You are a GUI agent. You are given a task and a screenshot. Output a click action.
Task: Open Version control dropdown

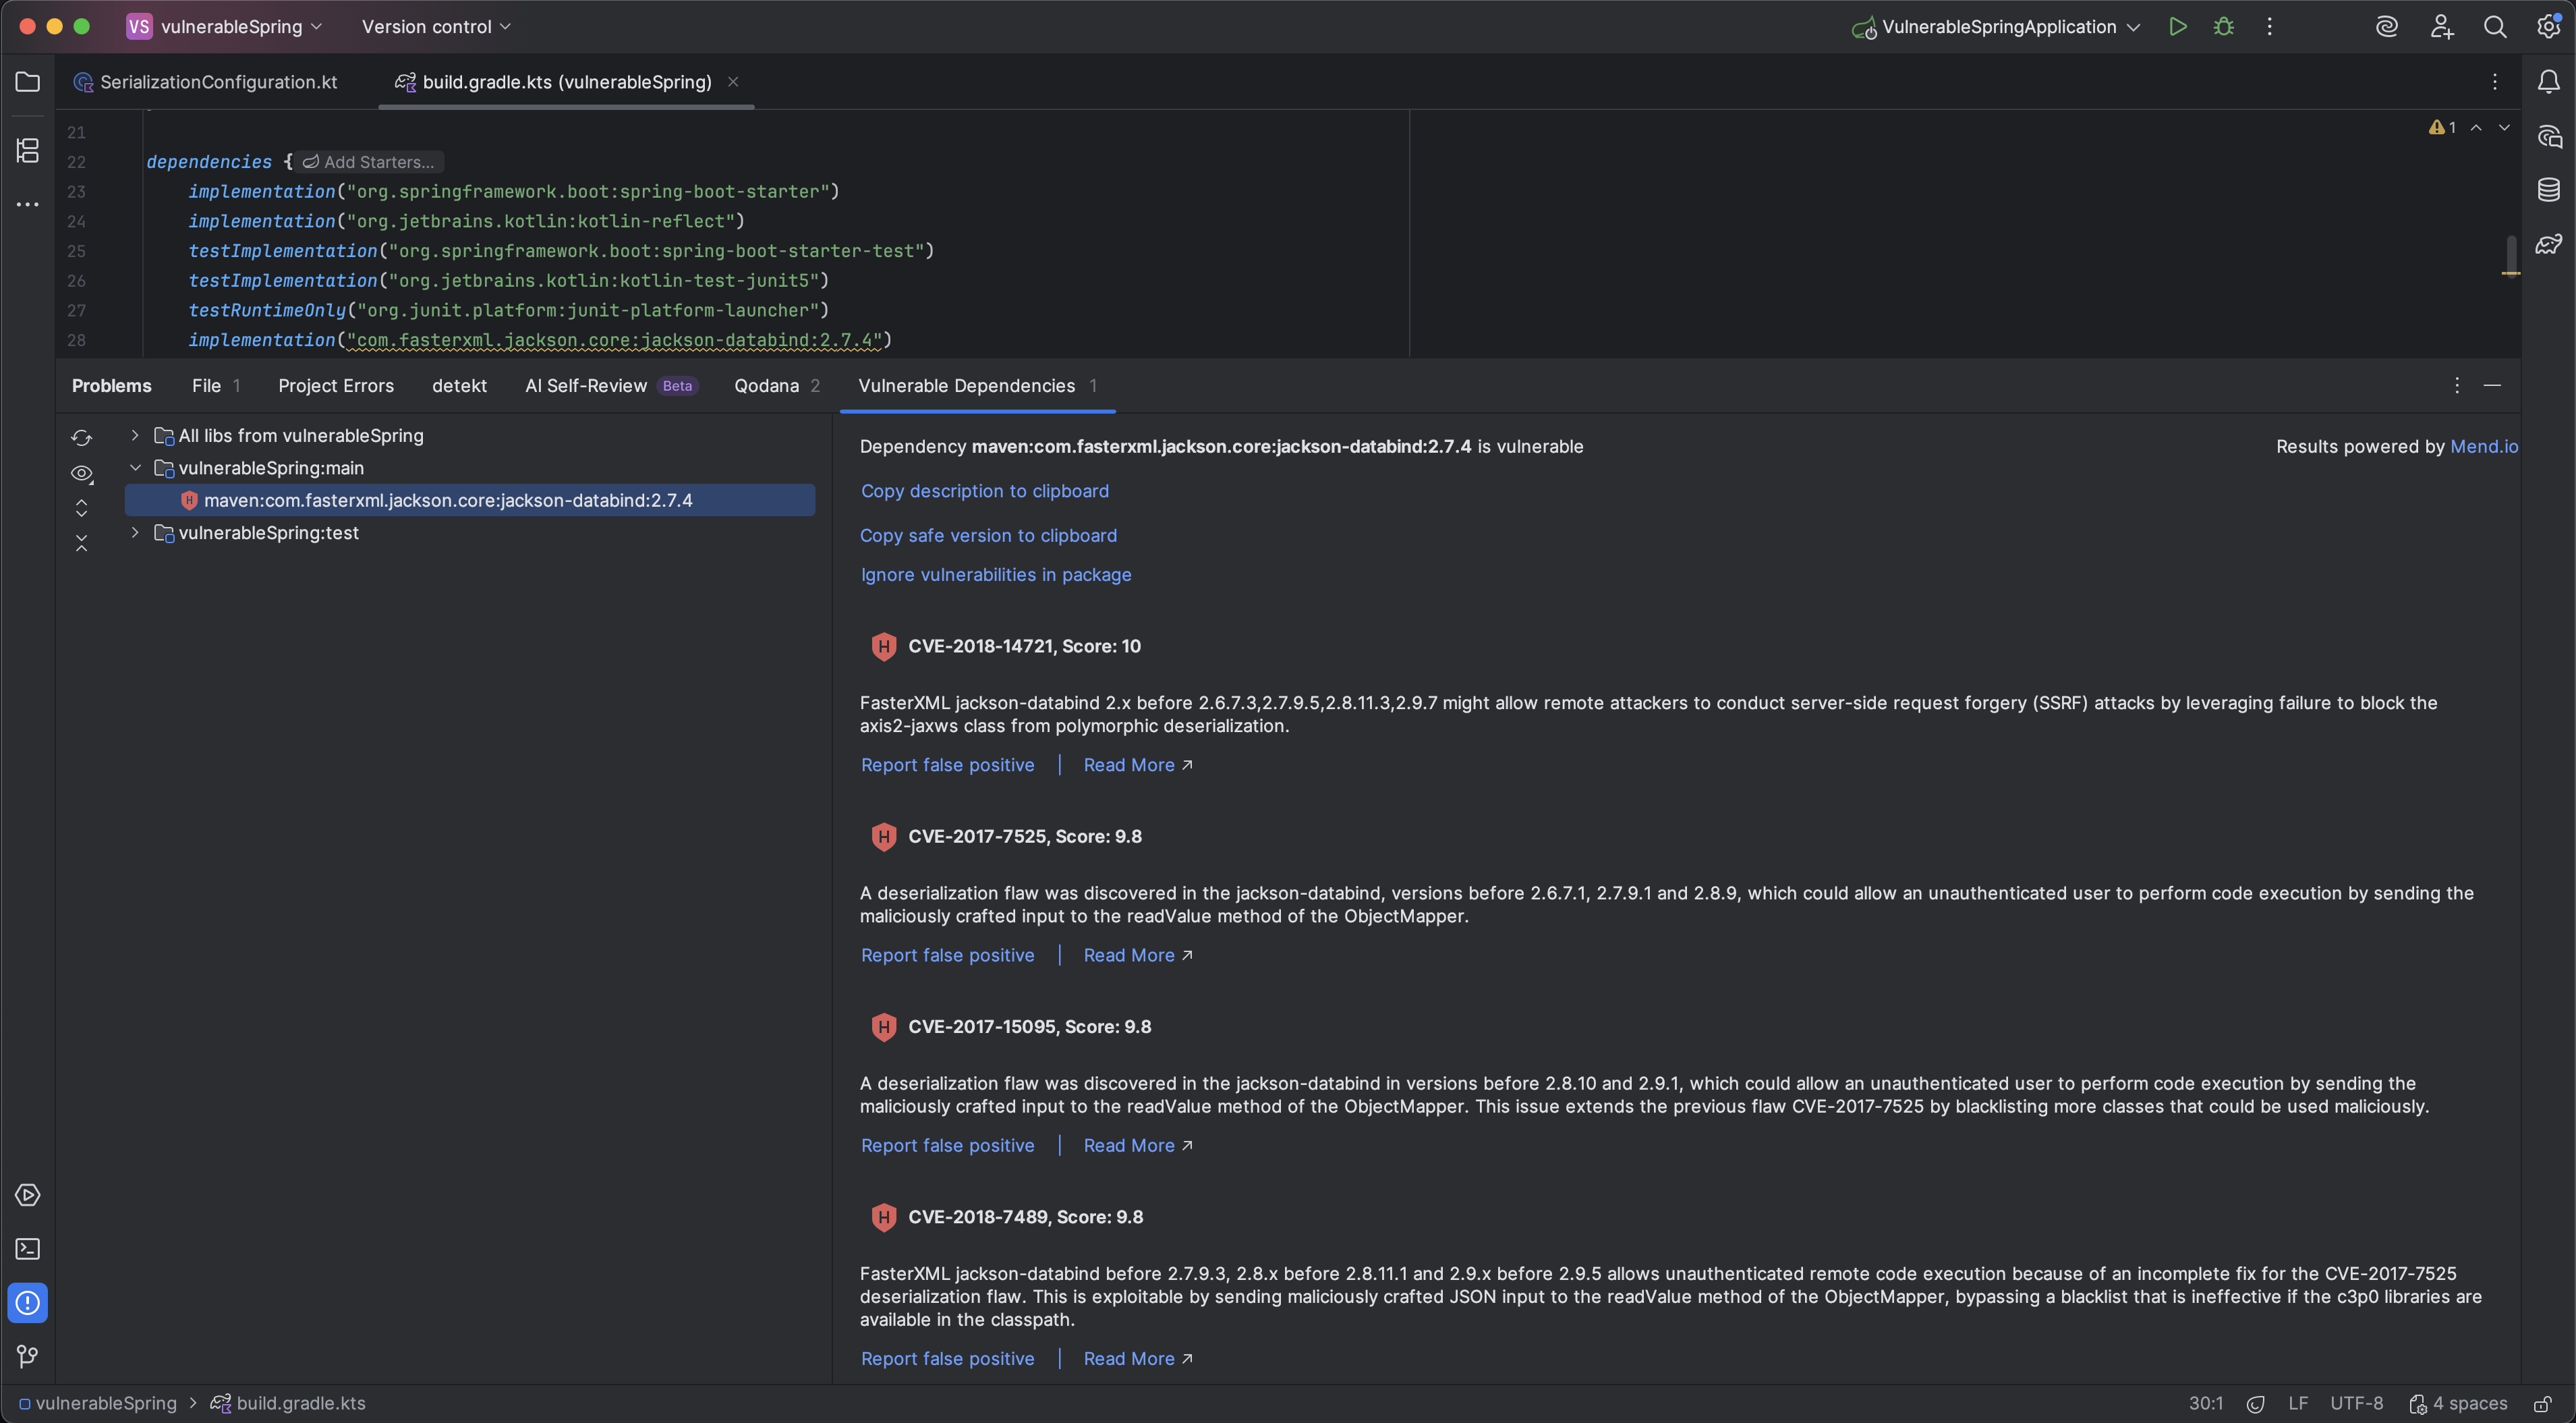[x=436, y=27]
